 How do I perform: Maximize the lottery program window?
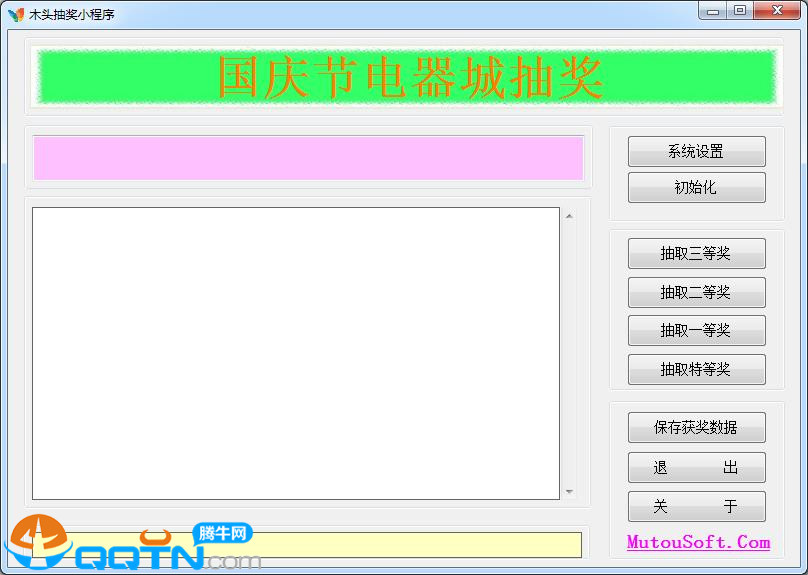coord(740,11)
